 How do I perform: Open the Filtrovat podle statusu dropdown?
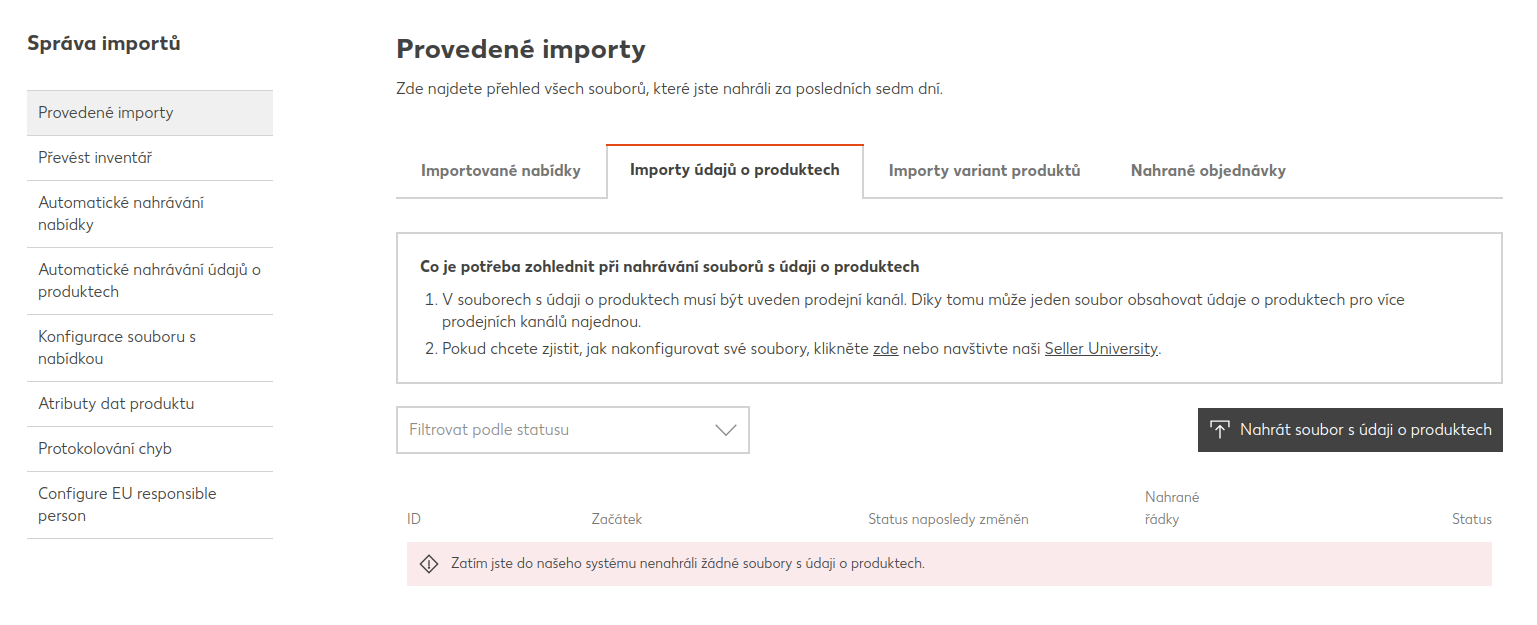(573, 430)
